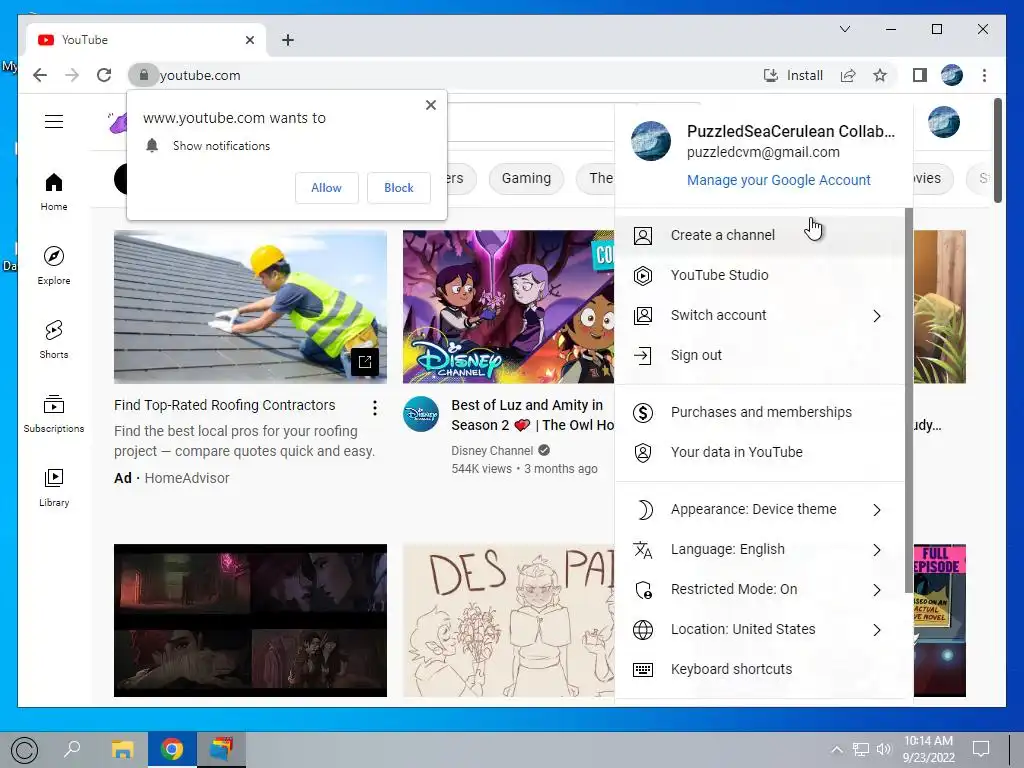Click Best of Luz and Amity video title

point(532,415)
